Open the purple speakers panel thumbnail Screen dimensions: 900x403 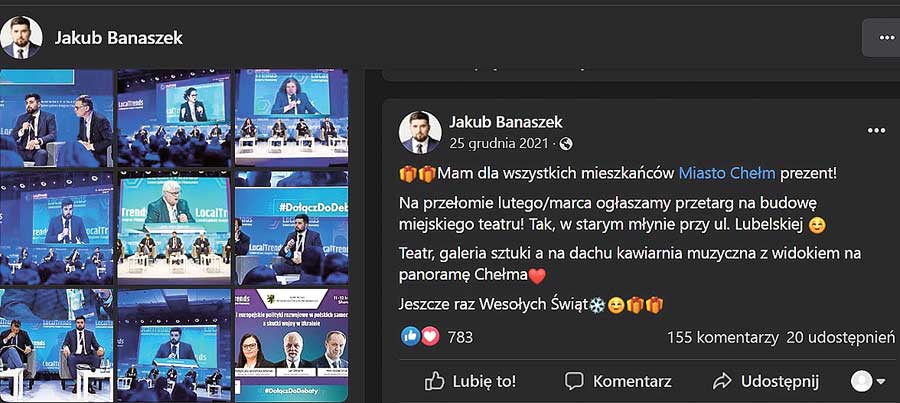coord(291,345)
